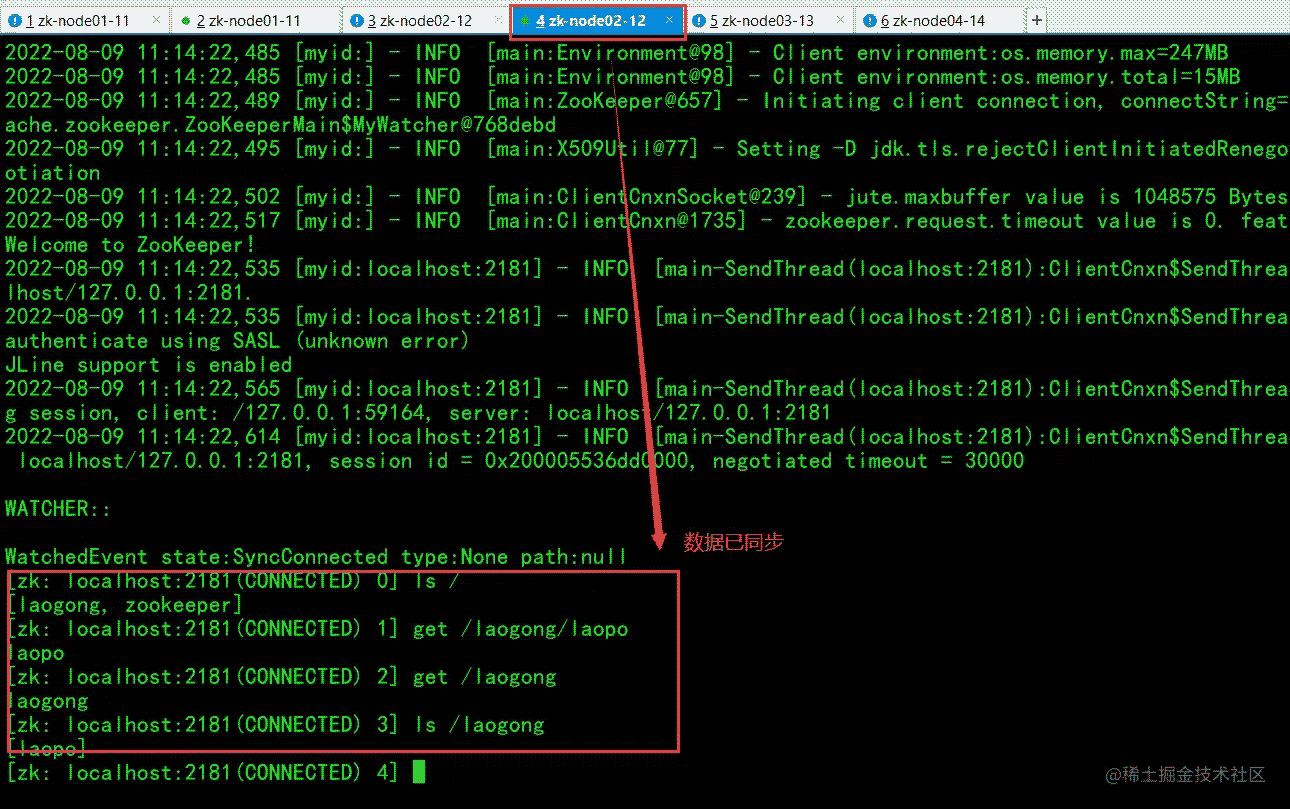Click the "get /laogong/laopo" command text
The height and width of the screenshot is (809, 1290).
point(521,629)
